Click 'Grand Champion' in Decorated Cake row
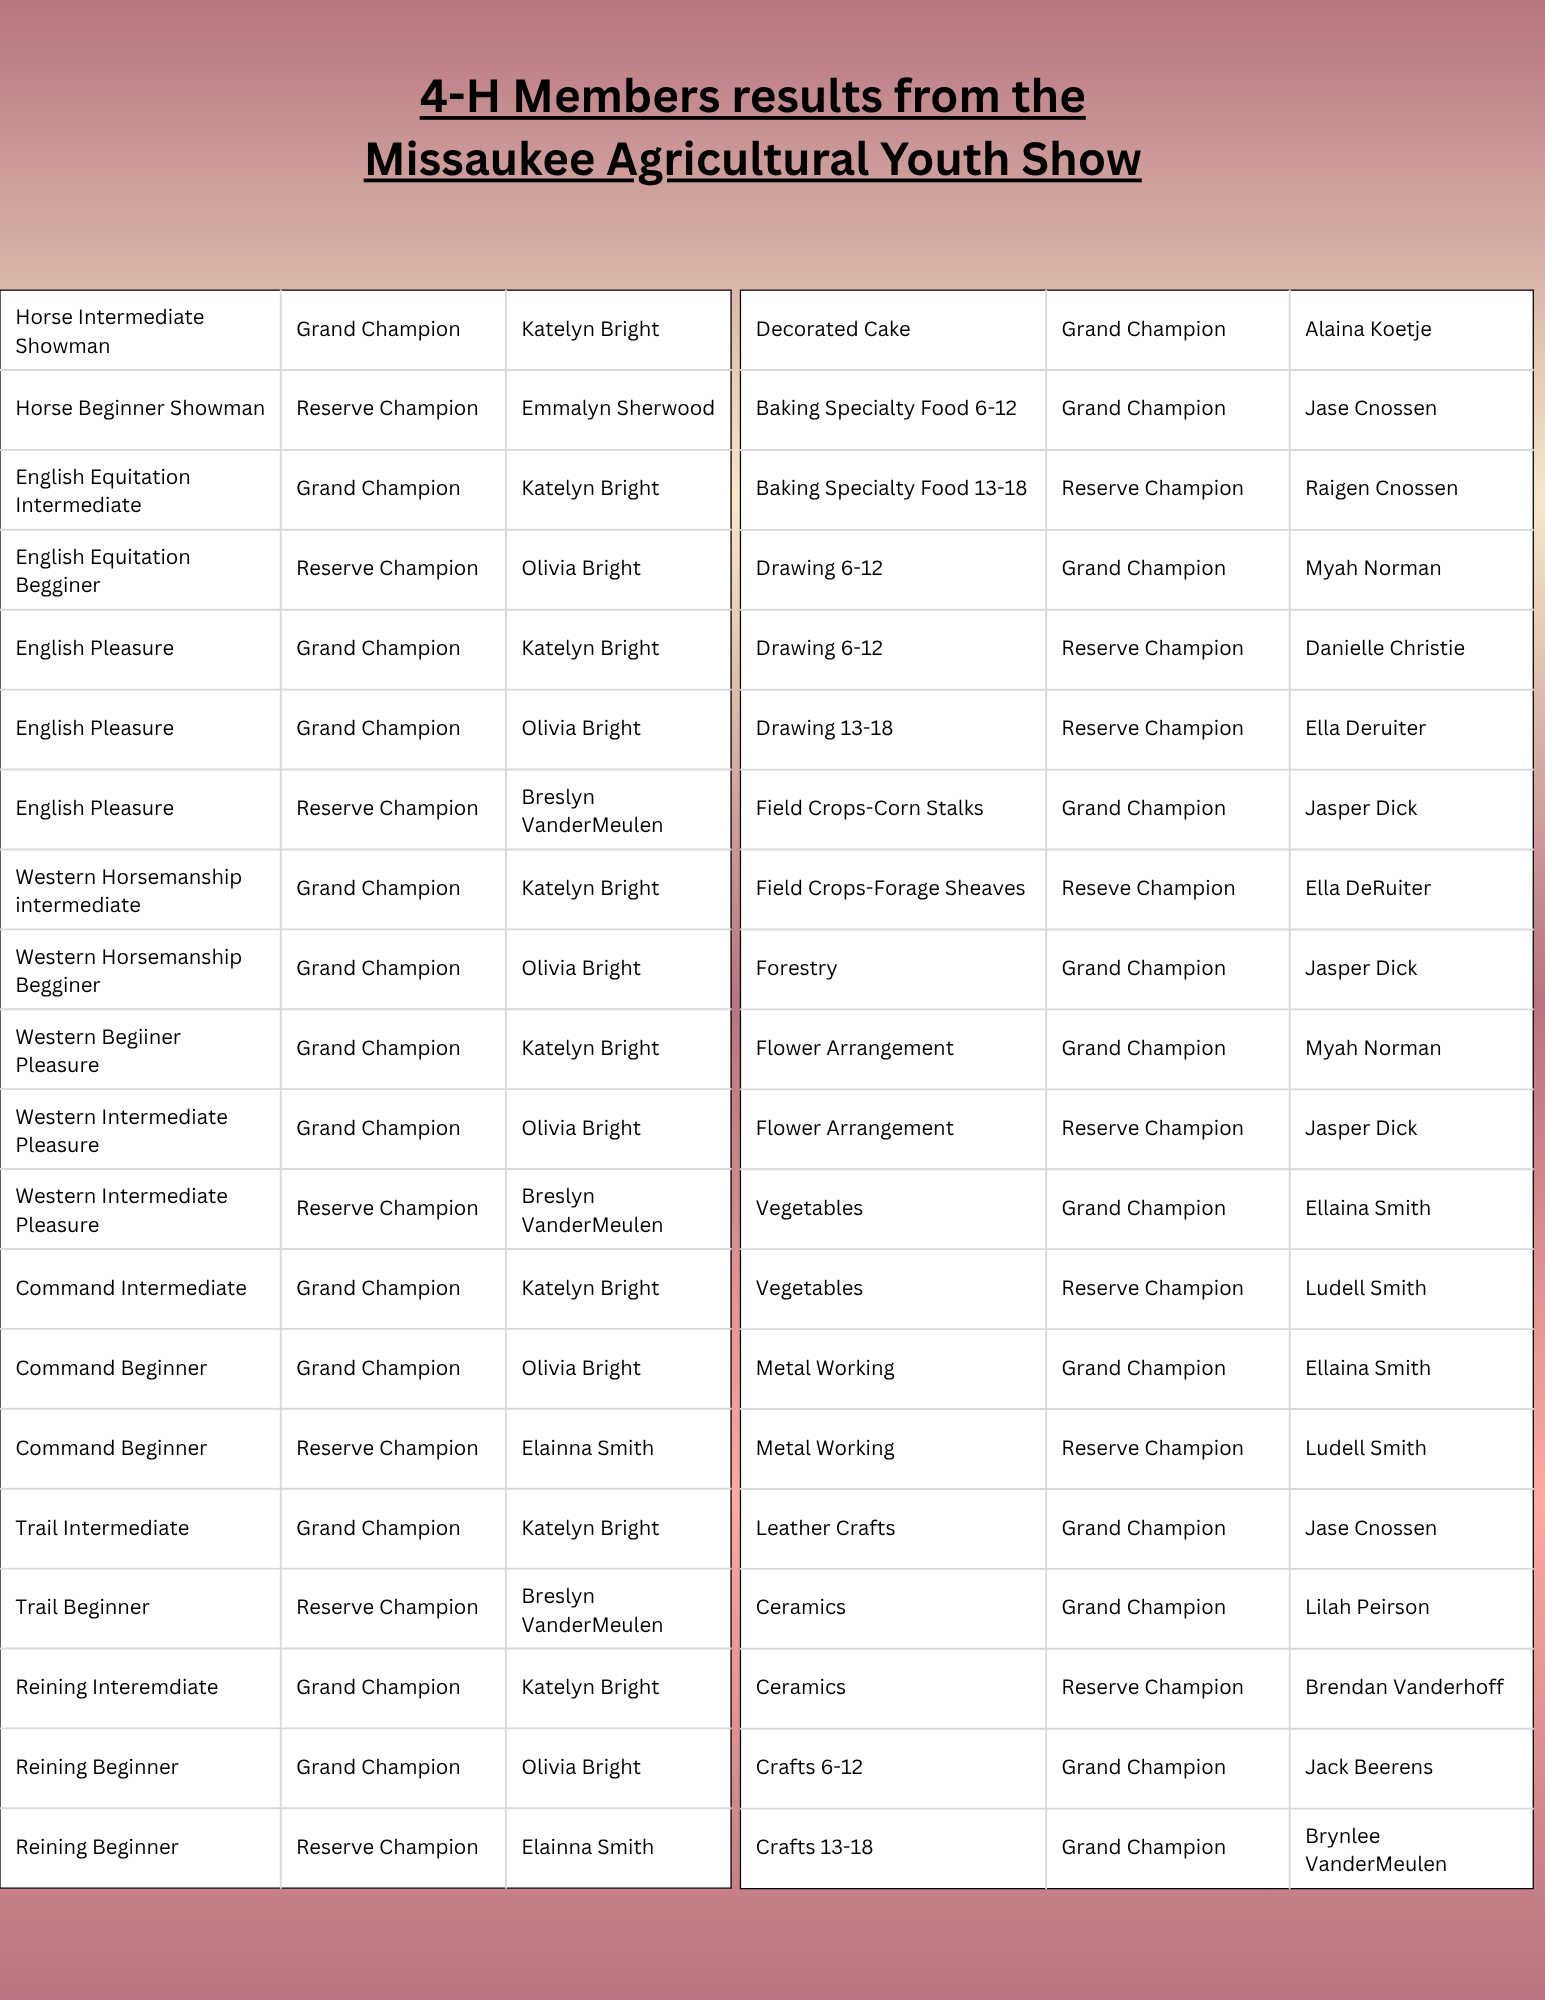The height and width of the screenshot is (2000, 1545). (x=1143, y=330)
